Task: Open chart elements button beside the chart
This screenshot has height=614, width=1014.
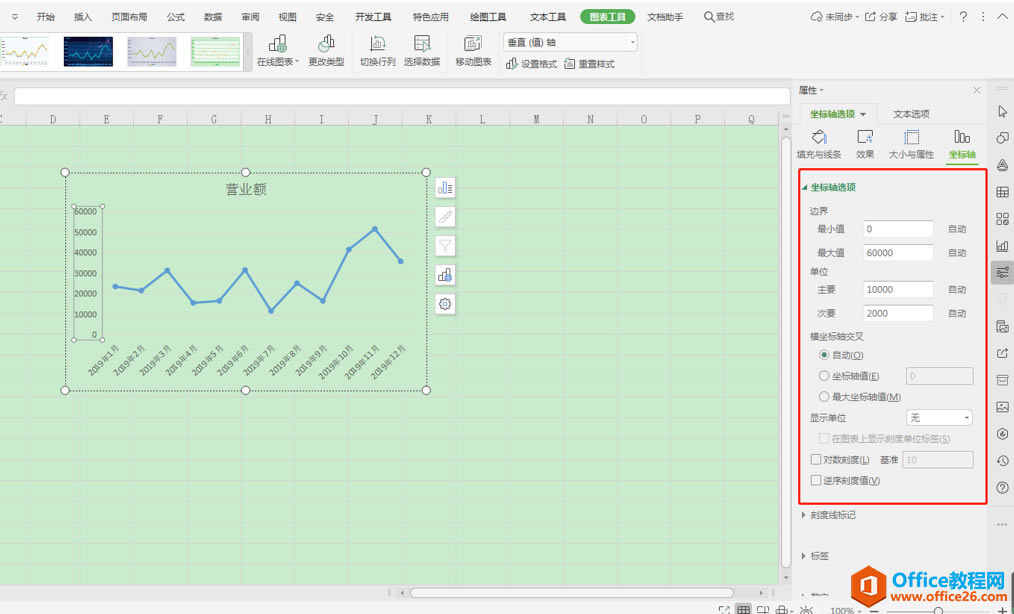Action: [x=445, y=188]
